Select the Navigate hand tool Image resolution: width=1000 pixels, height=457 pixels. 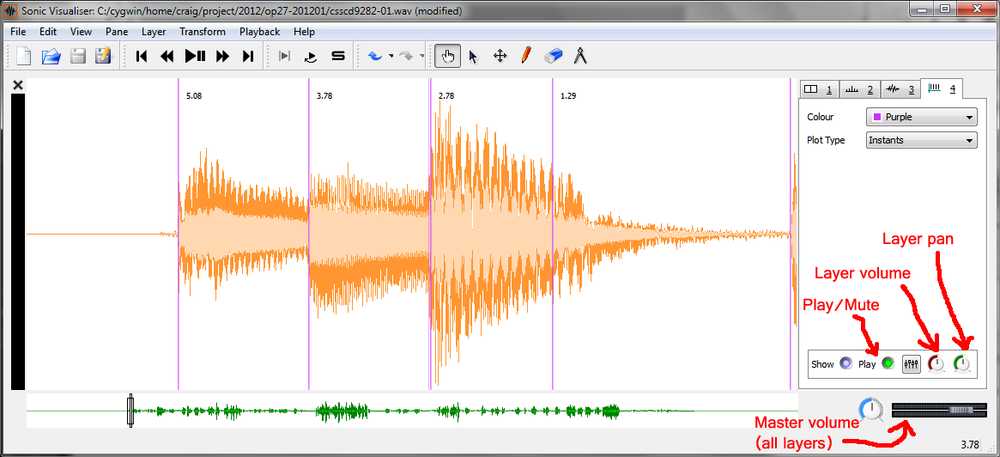(447, 56)
